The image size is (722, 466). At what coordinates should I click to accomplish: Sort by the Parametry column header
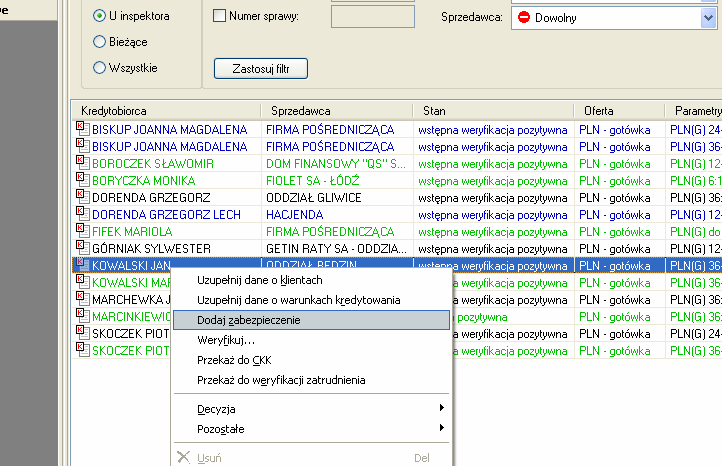[693, 111]
